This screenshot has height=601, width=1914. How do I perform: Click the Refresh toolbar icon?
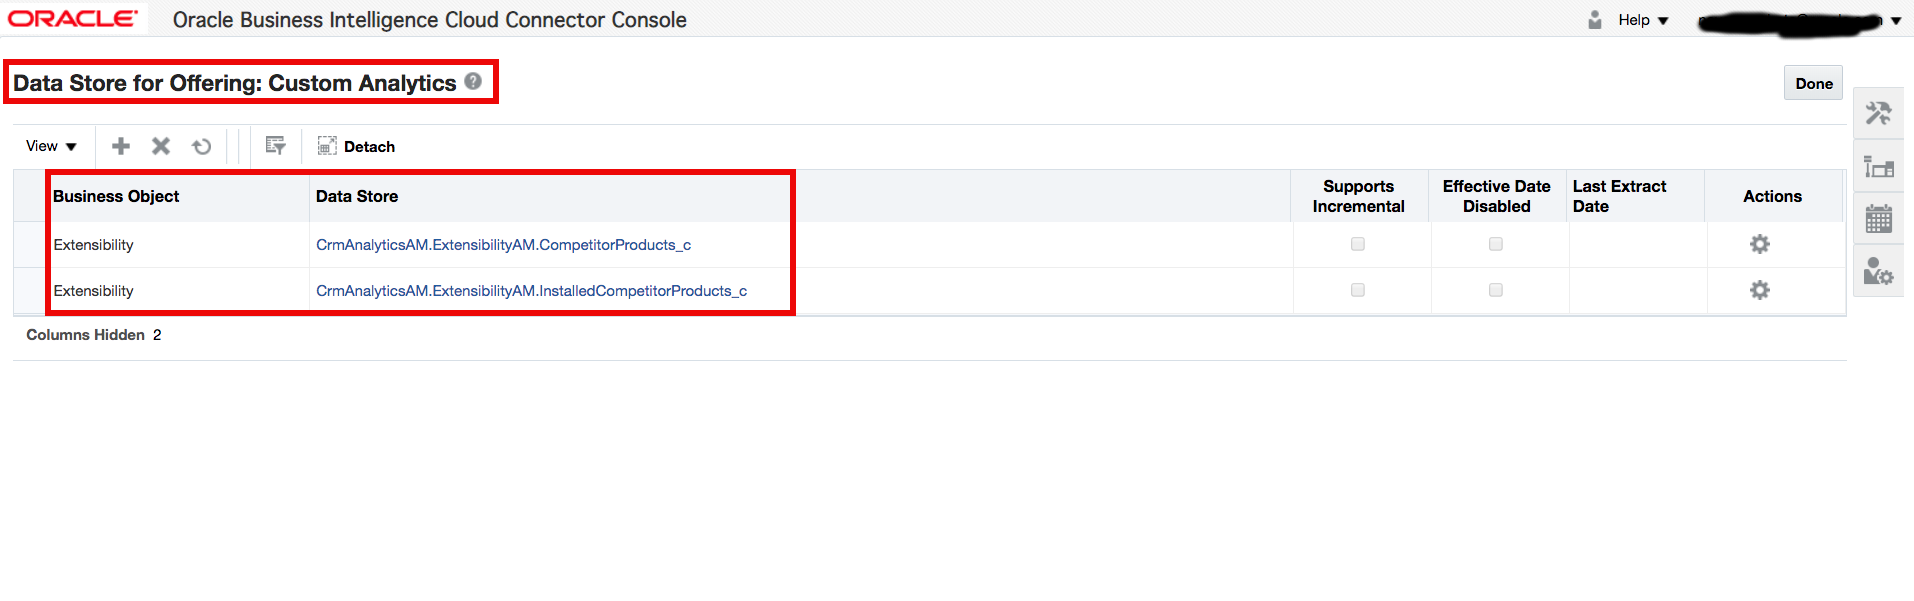202,146
